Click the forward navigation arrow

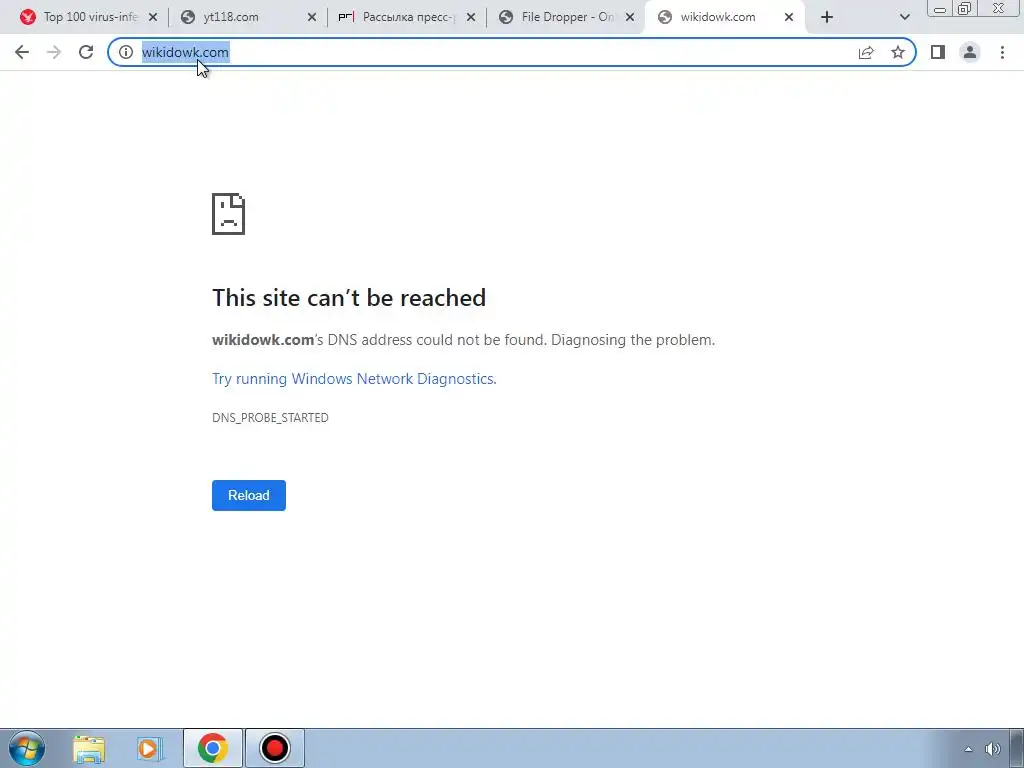click(54, 52)
